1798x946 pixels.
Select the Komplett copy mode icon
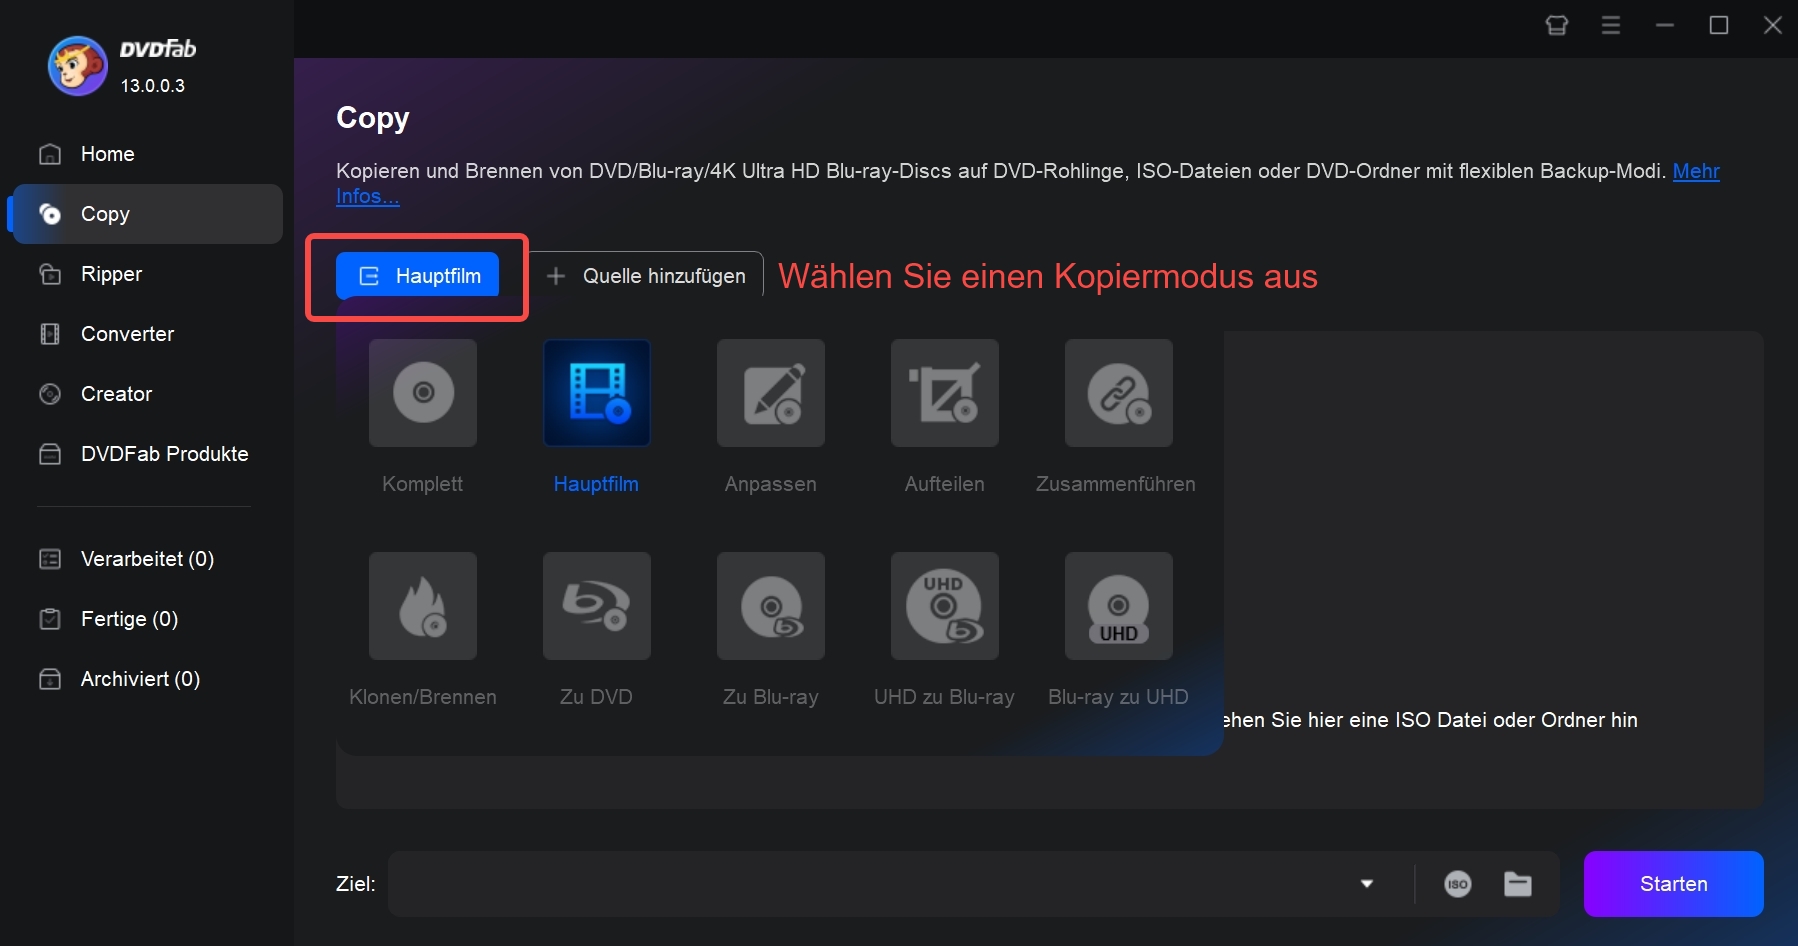(423, 393)
